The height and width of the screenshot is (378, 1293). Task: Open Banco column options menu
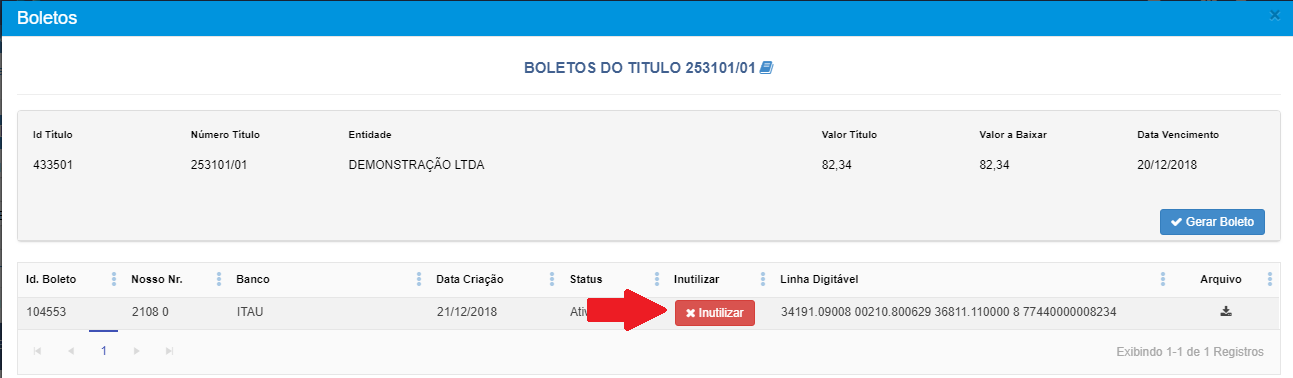418,279
